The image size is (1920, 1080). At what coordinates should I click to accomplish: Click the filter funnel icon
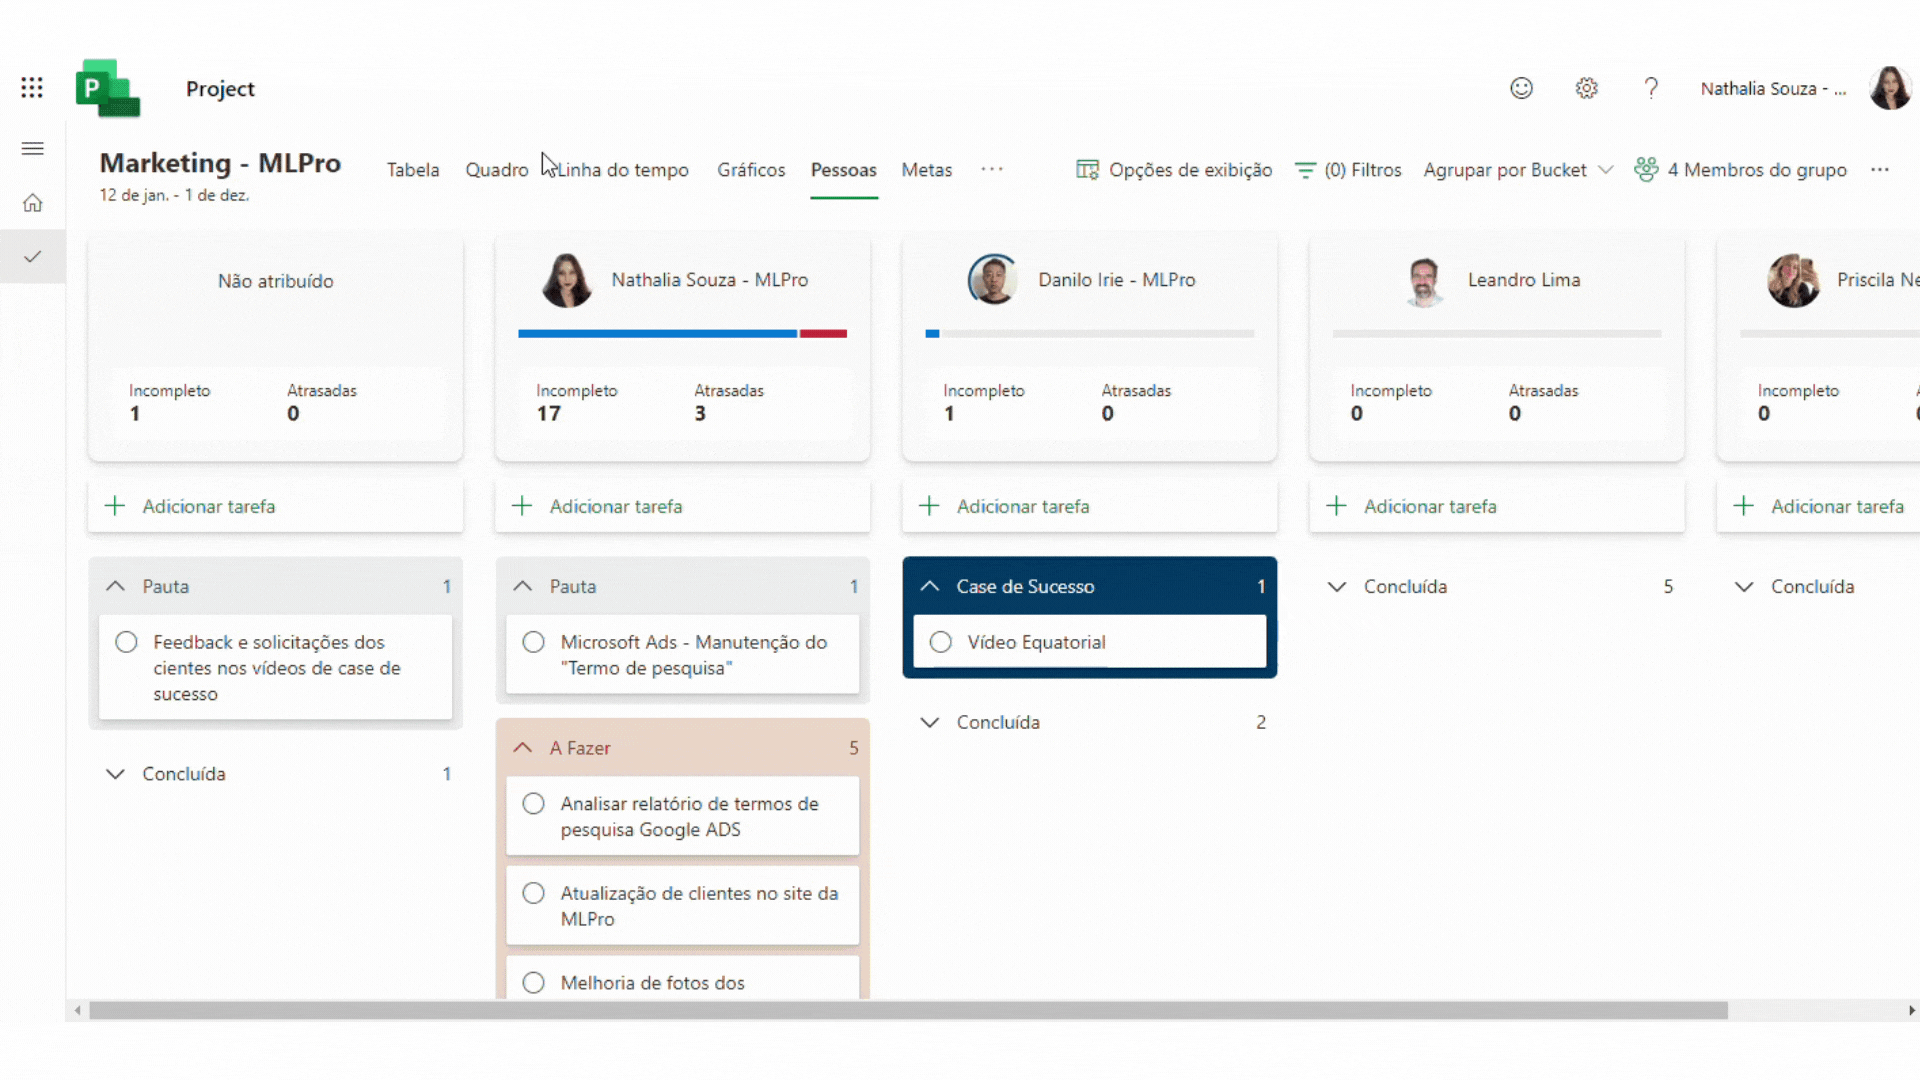[x=1305, y=170]
